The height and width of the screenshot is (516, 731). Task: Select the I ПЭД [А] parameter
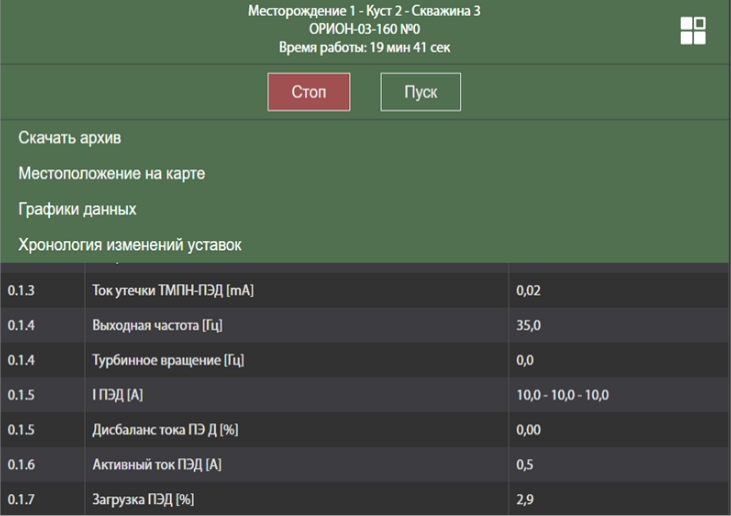pyautogui.click(x=118, y=396)
